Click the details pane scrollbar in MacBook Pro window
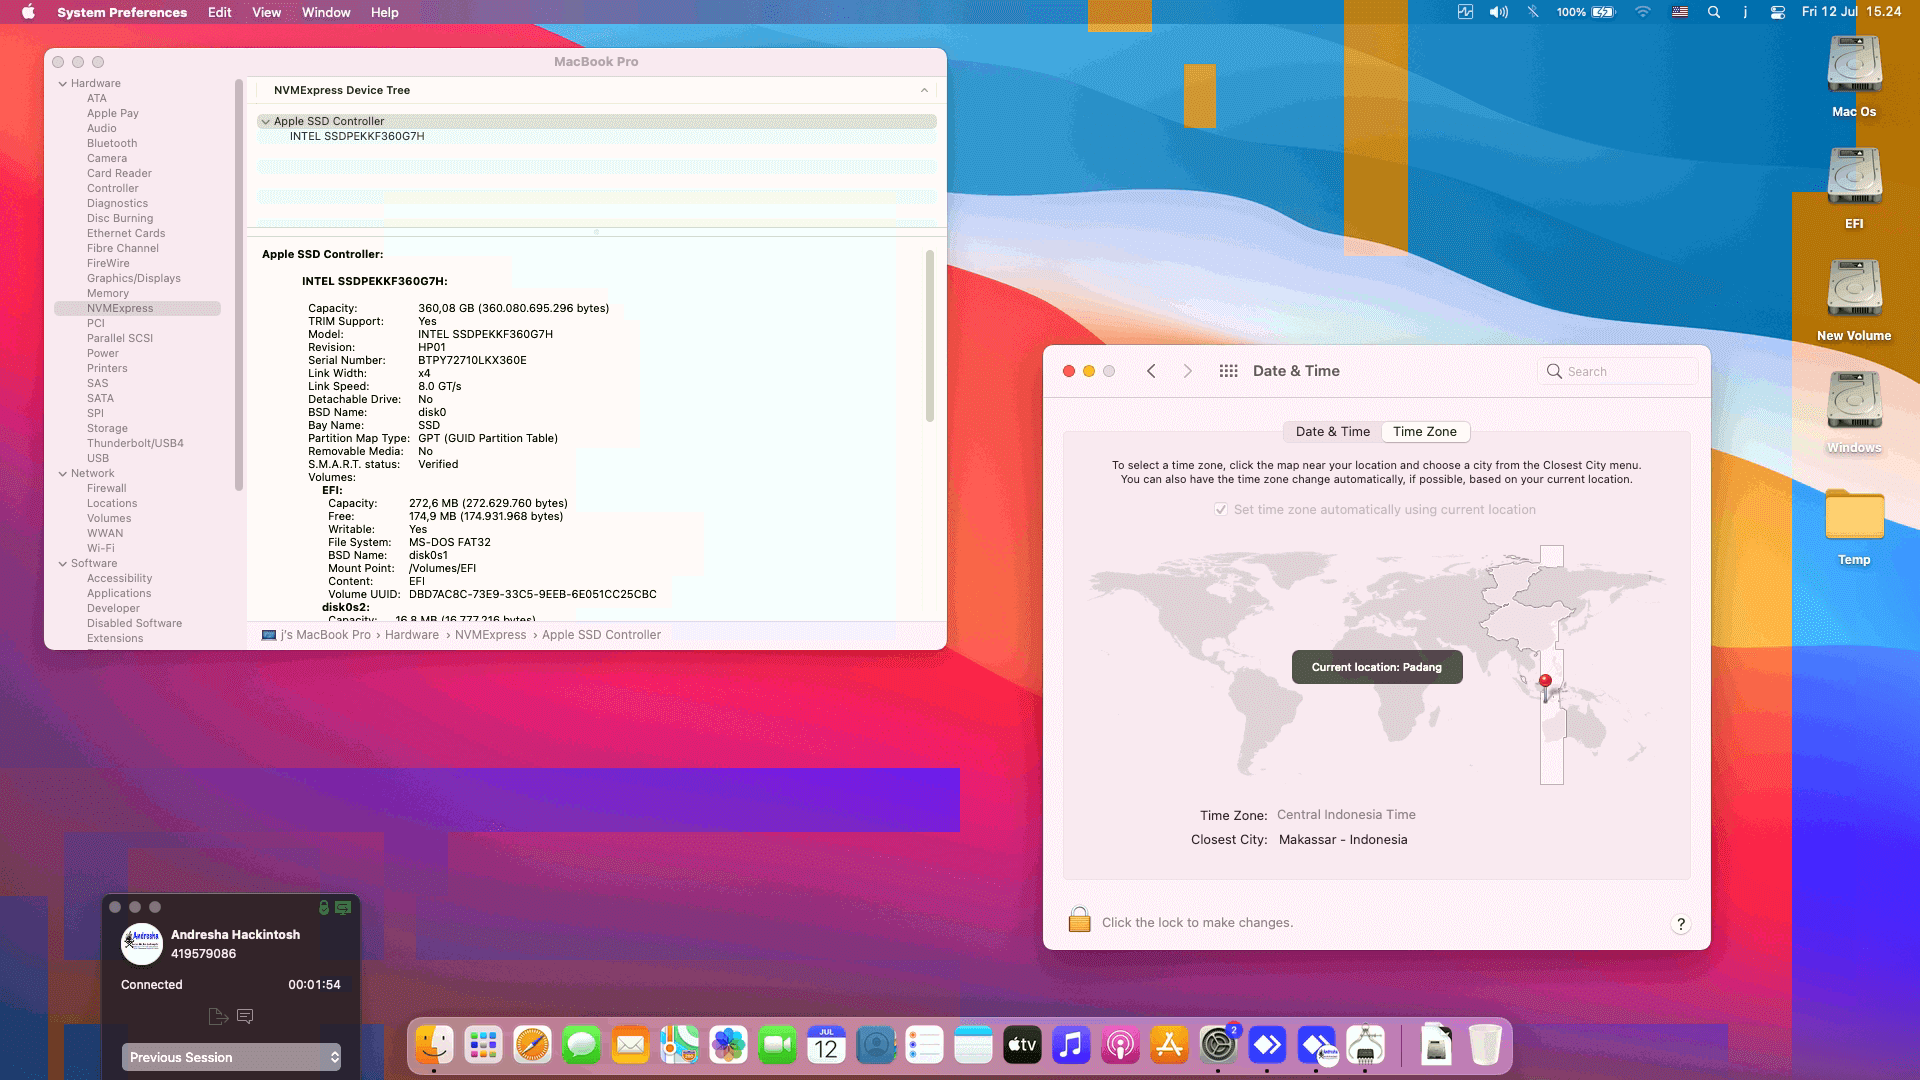1920x1080 pixels. (930, 336)
